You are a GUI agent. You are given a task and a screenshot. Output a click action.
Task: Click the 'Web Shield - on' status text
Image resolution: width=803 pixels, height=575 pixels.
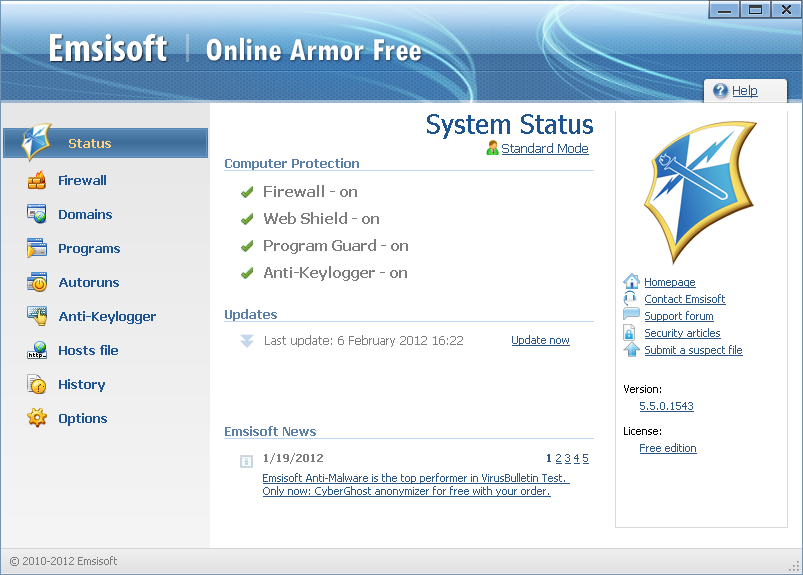321,219
